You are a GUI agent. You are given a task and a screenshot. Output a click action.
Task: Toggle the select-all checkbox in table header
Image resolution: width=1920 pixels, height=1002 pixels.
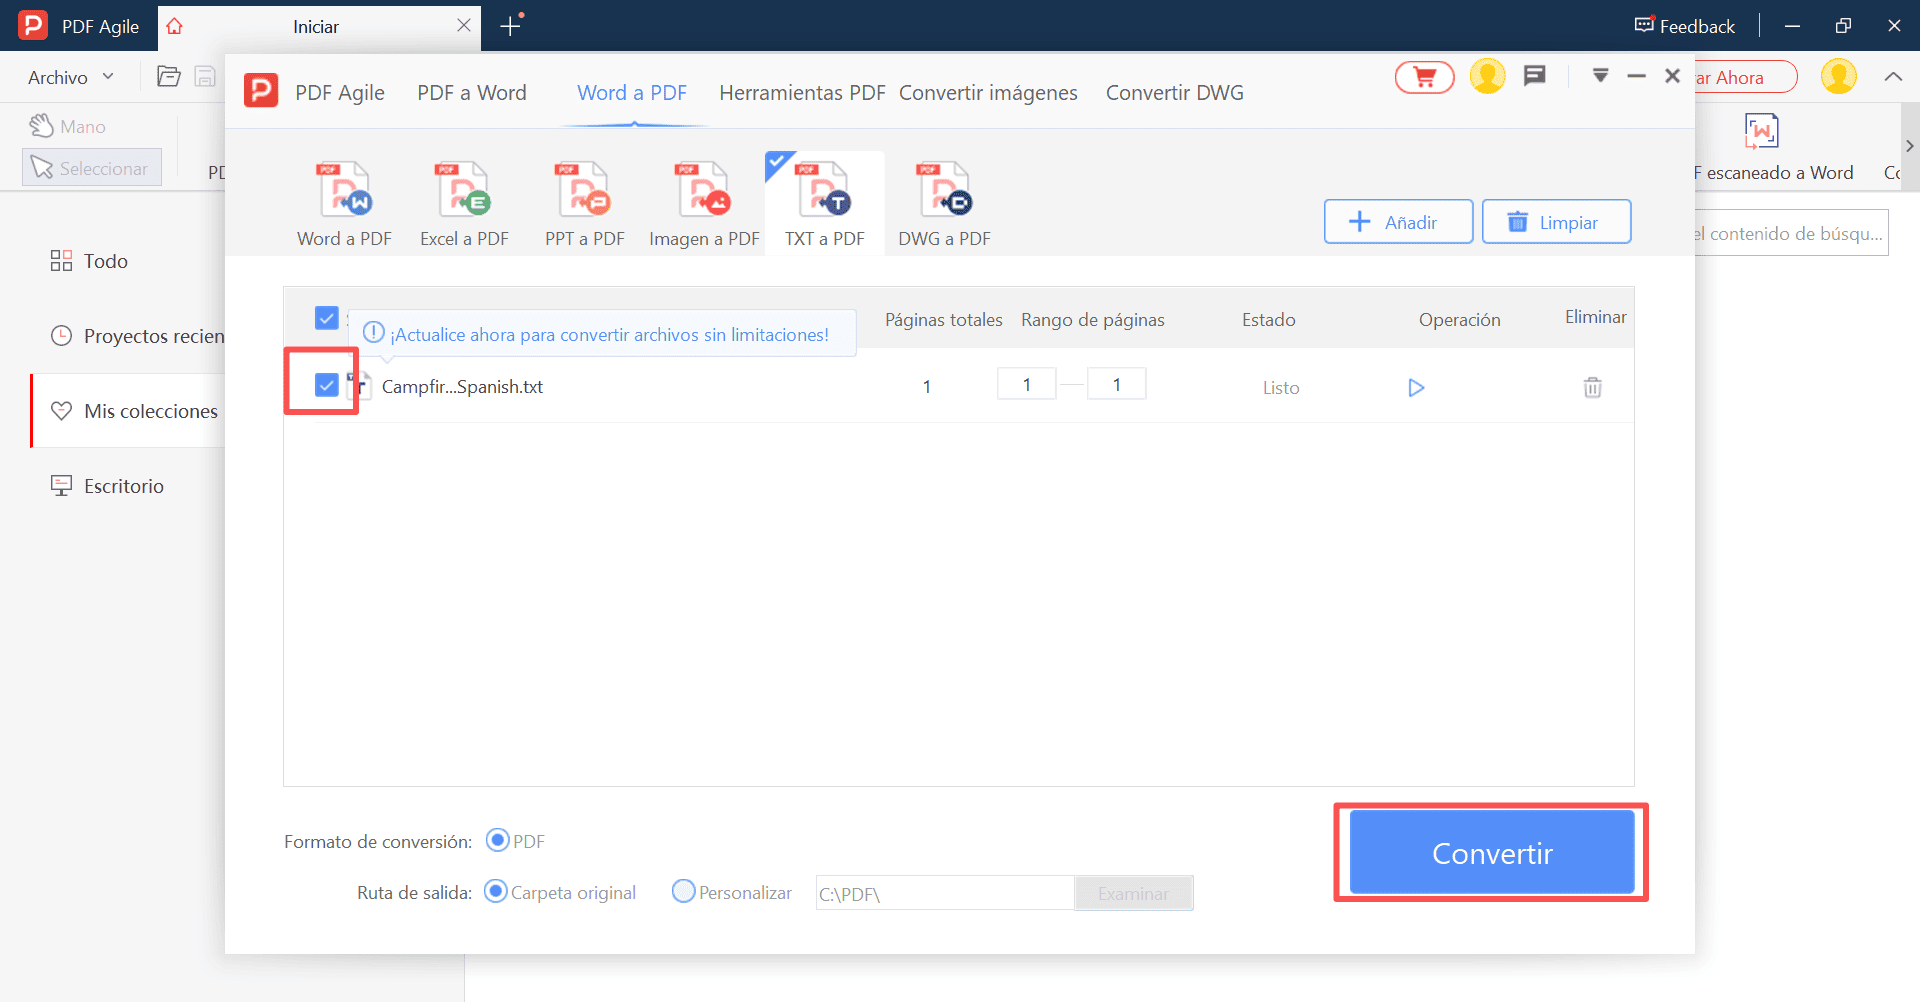pos(326,318)
